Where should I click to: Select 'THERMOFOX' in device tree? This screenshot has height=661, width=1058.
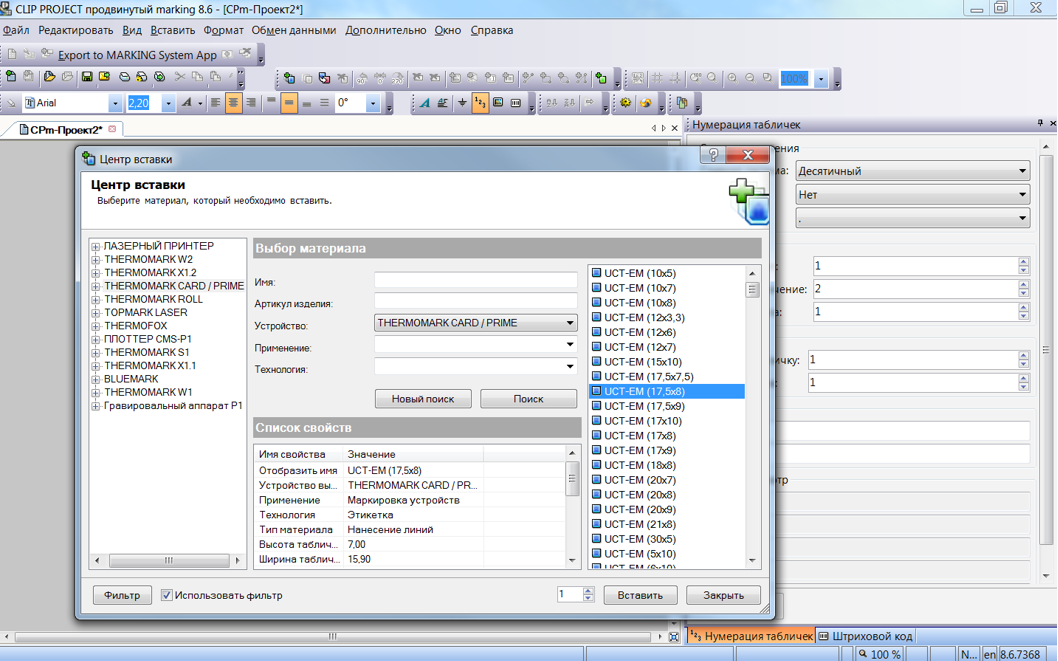coord(136,326)
